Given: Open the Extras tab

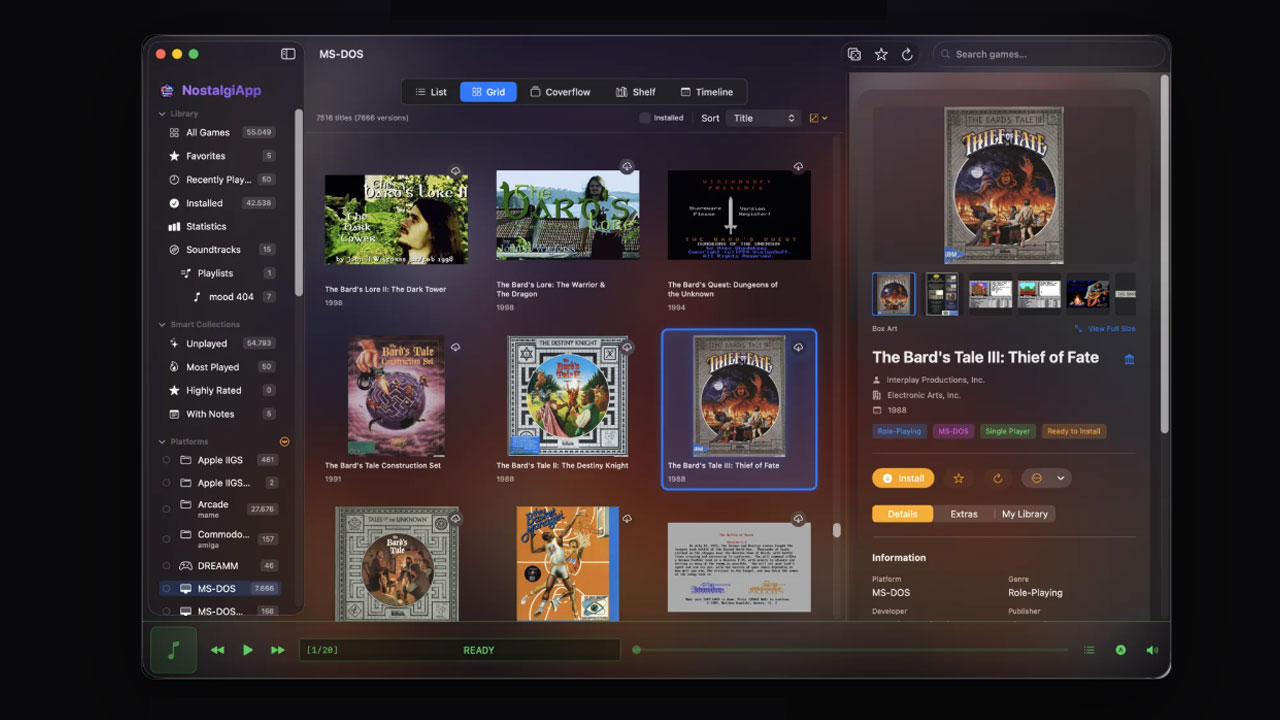Looking at the screenshot, I should click(x=964, y=514).
